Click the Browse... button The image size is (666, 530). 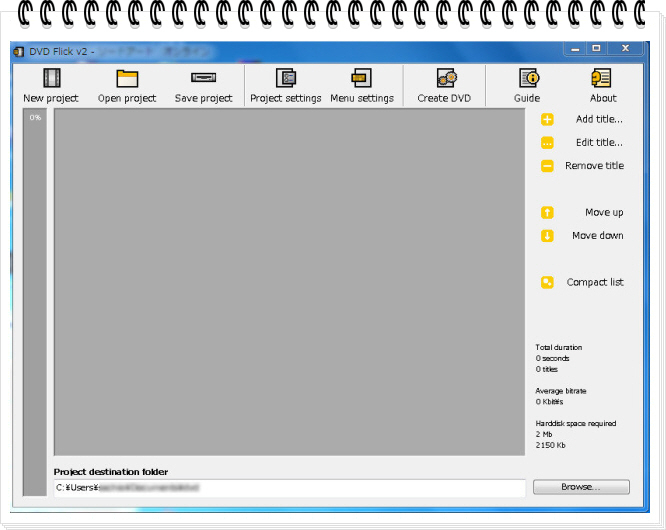coord(581,487)
